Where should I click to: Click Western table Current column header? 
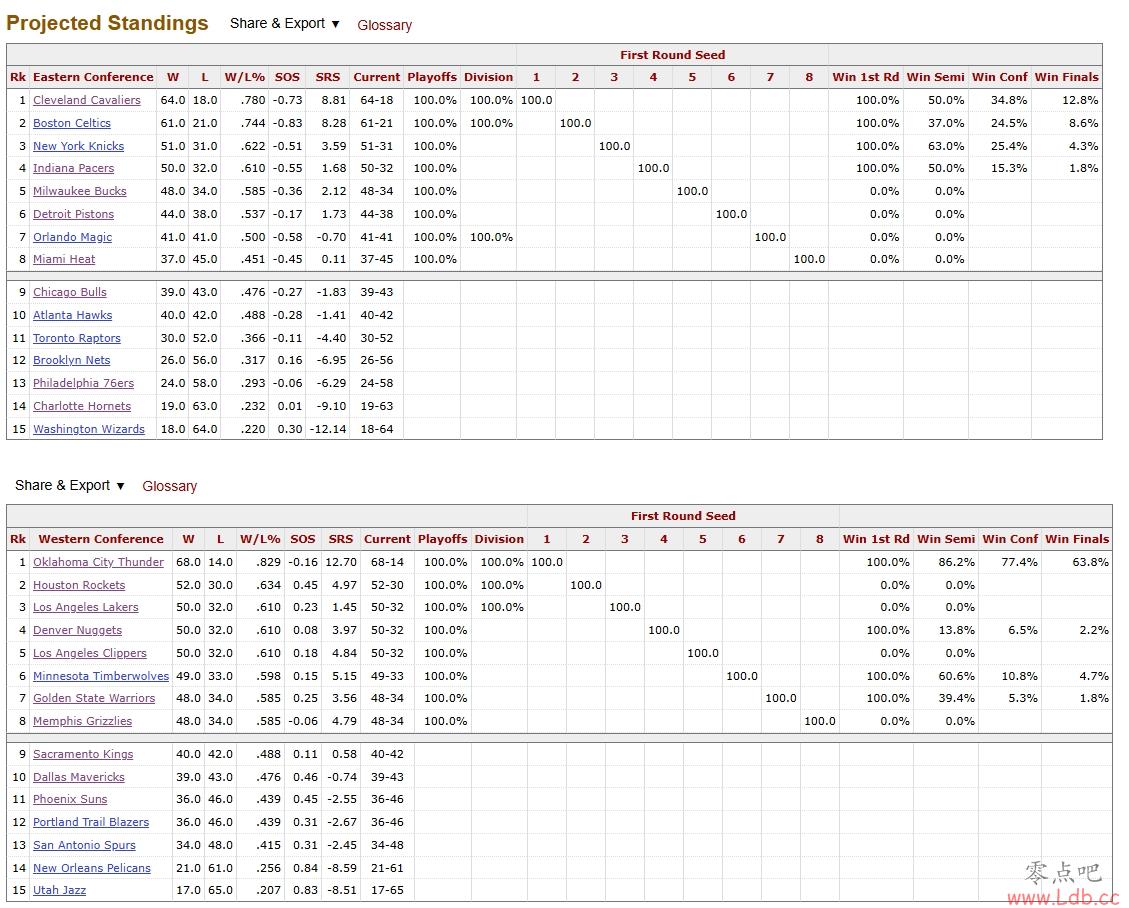[x=387, y=539]
